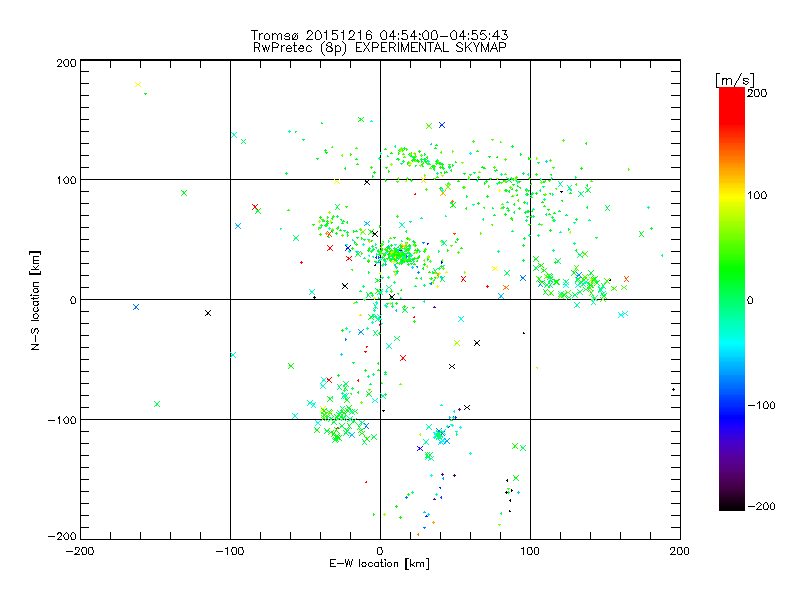The height and width of the screenshot is (600, 800).
Task: Click the y-axis '200' tick label
Action: click(x=66, y=63)
